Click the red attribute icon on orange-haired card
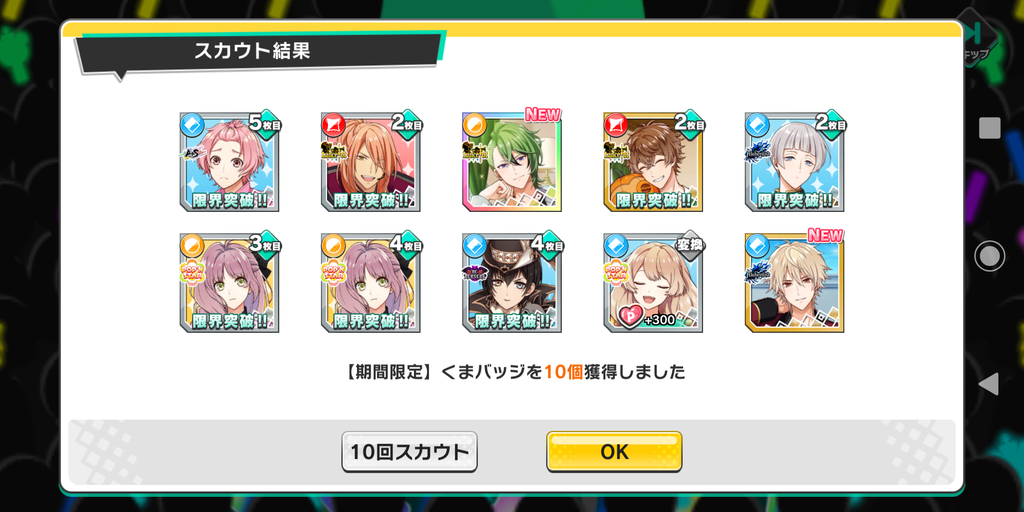 tap(334, 124)
